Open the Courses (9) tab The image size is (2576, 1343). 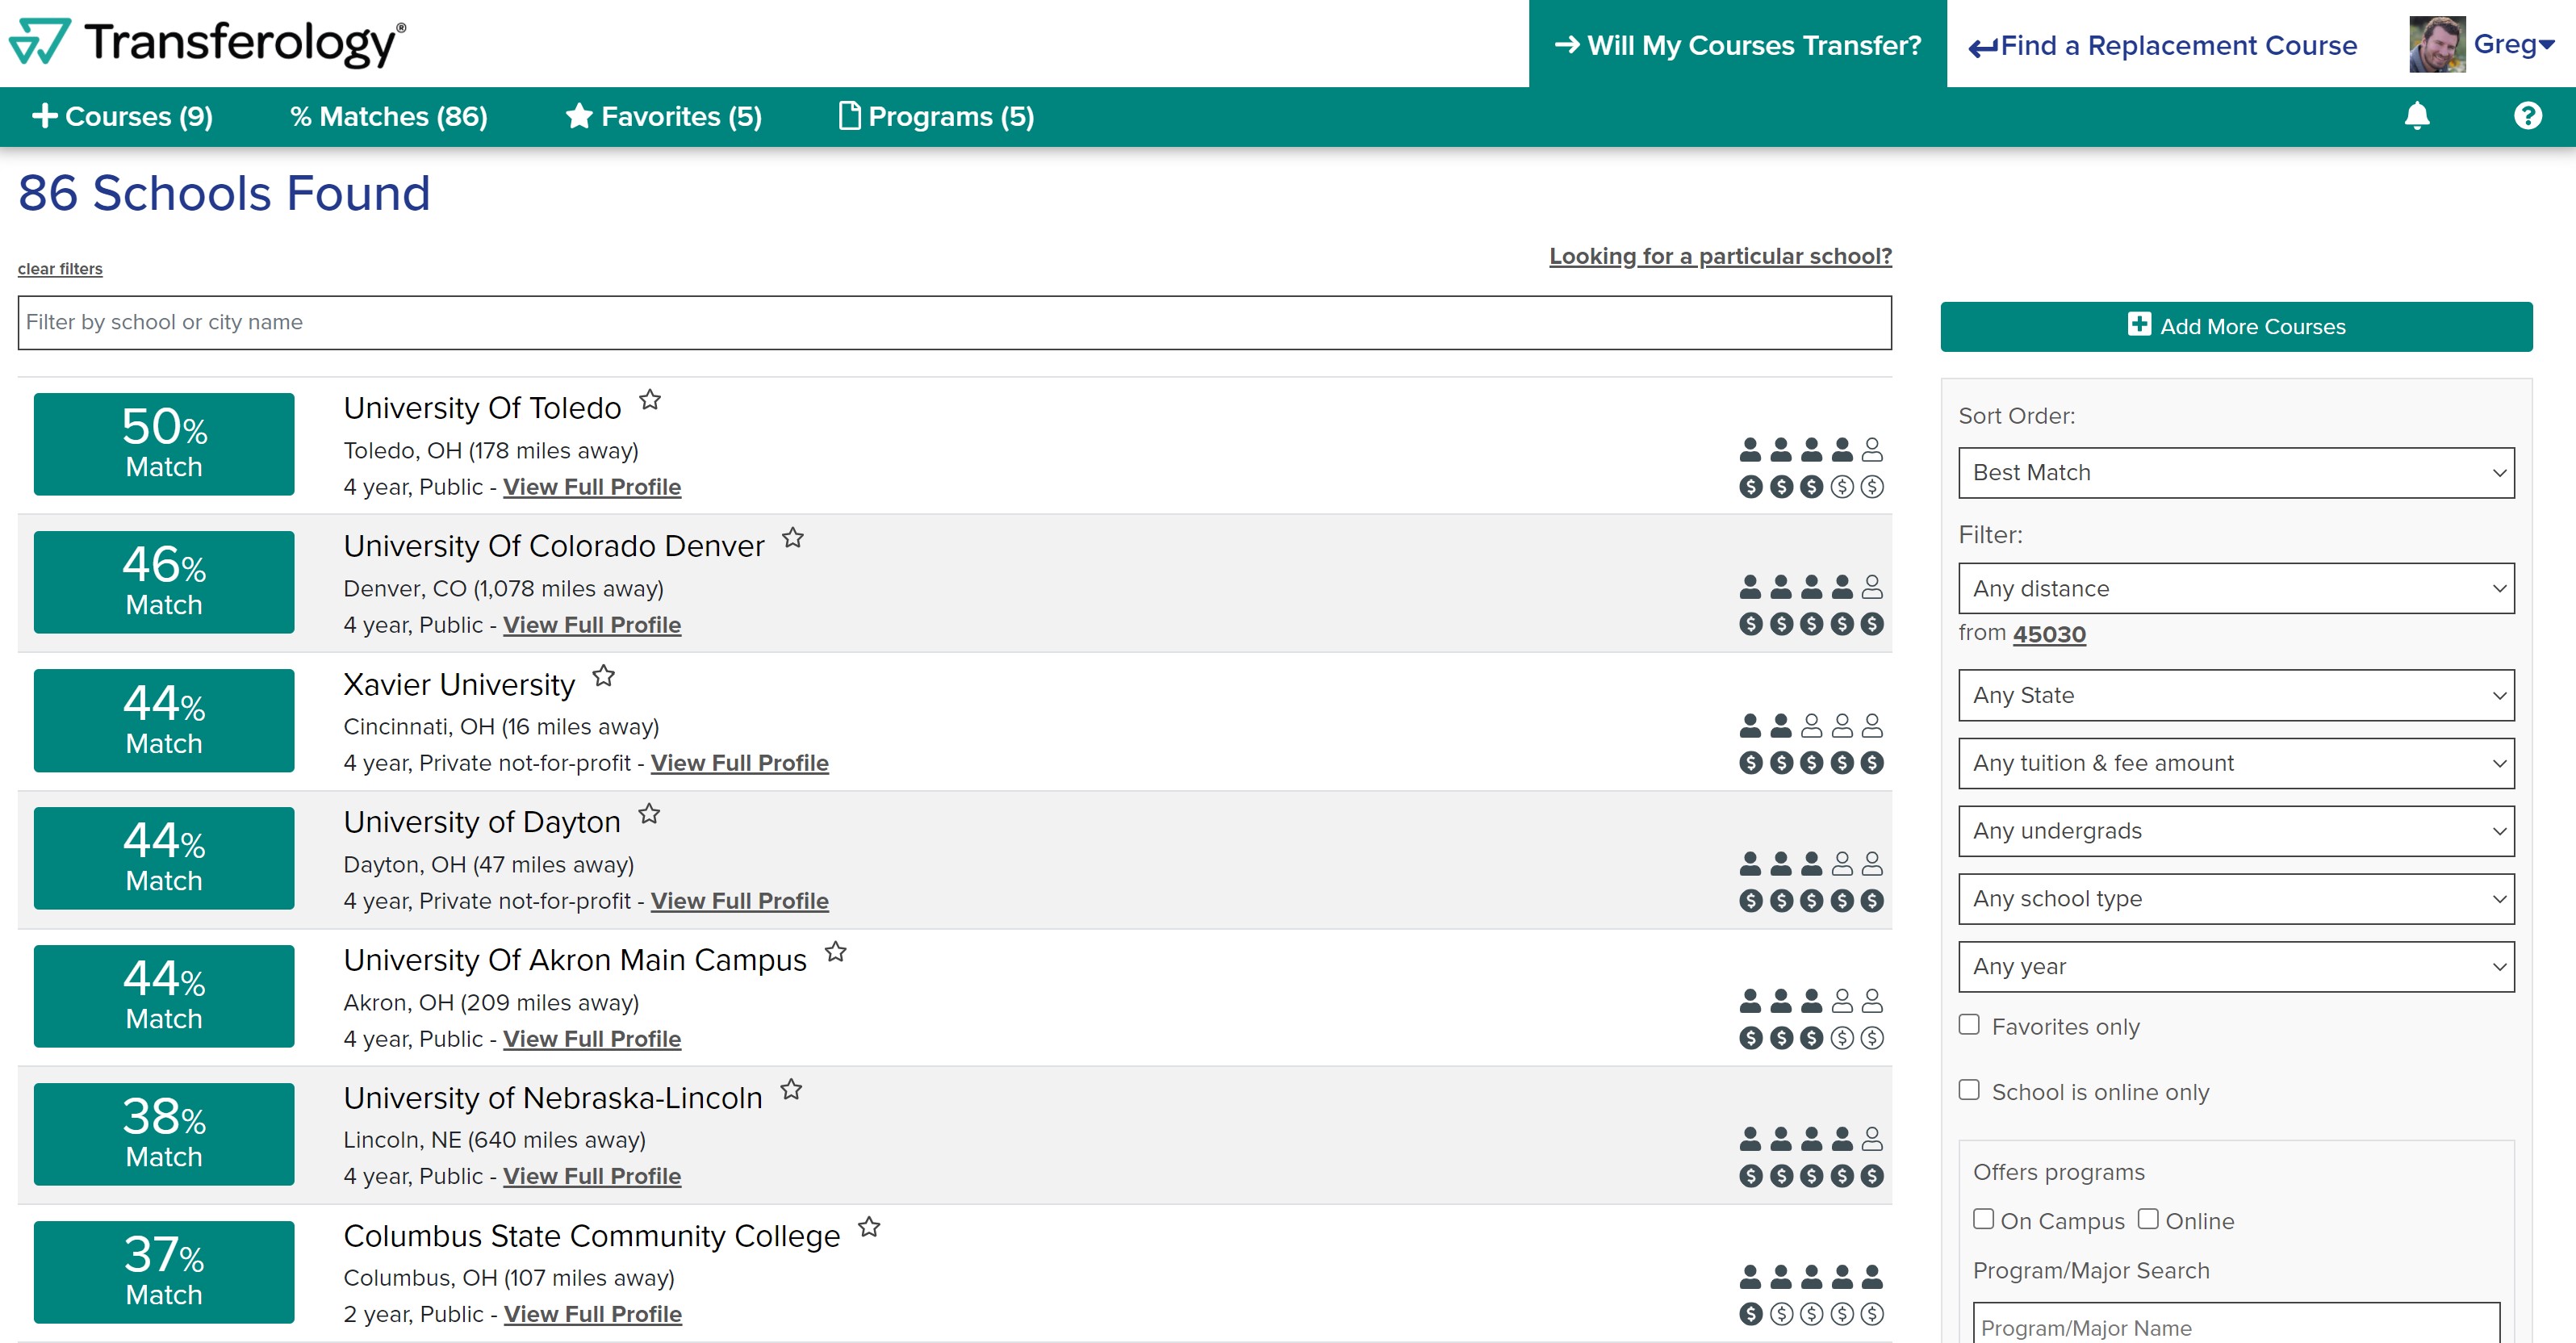(122, 116)
